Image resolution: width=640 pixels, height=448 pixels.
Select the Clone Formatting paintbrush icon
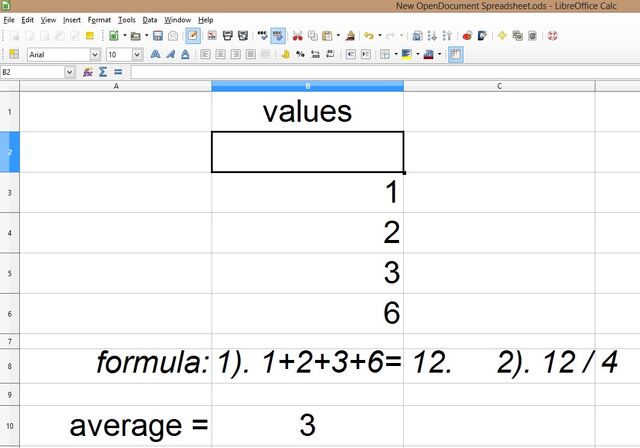pyautogui.click(x=350, y=36)
